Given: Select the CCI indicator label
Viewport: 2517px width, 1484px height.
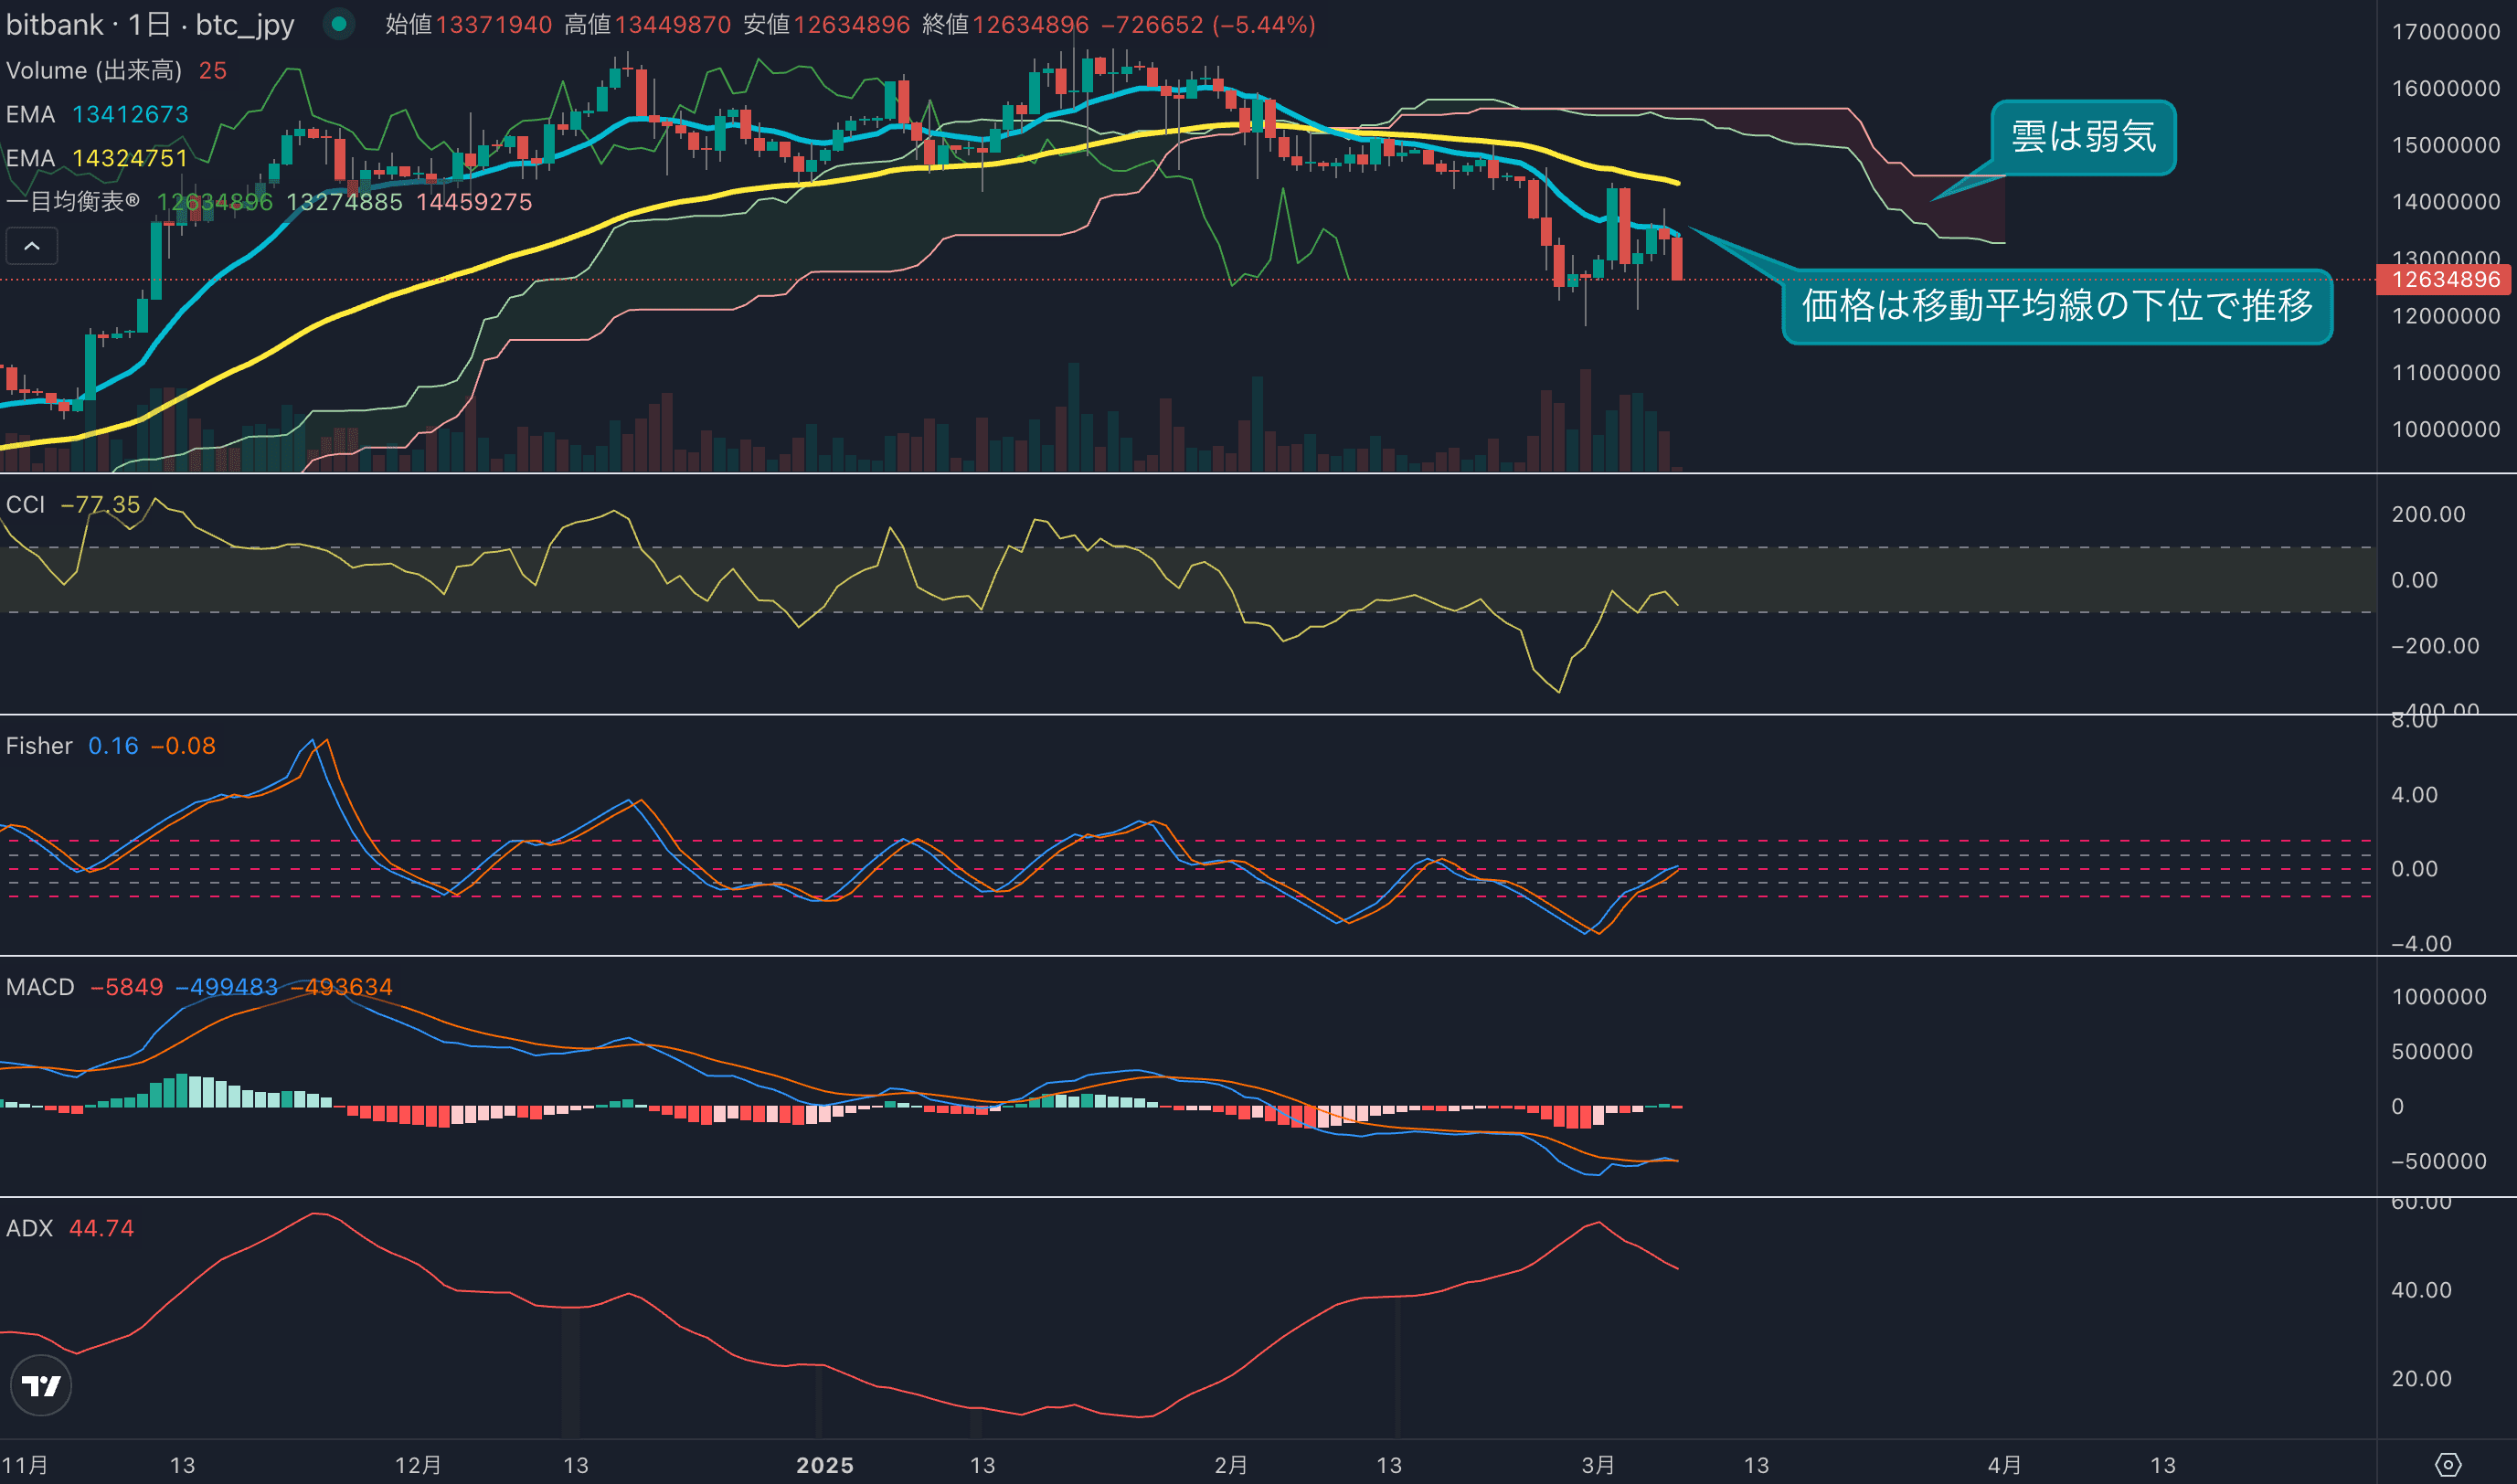Looking at the screenshot, I should click(26, 504).
